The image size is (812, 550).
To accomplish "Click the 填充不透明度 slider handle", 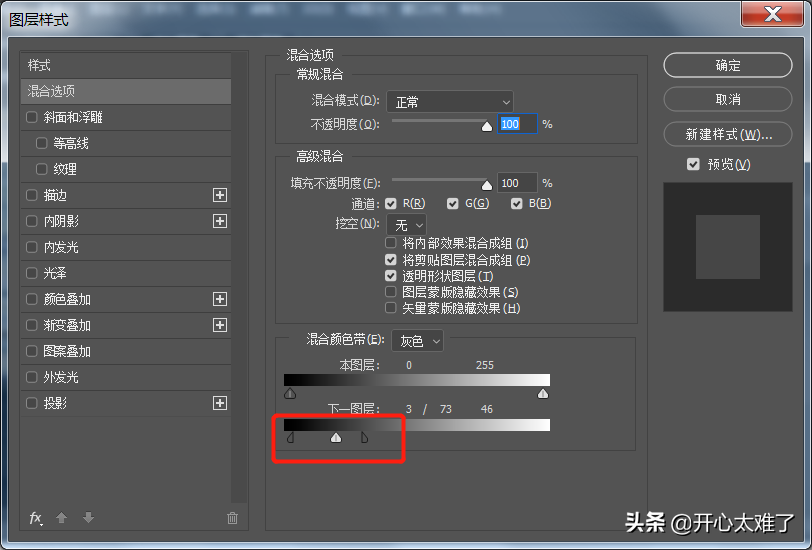I will click(x=487, y=185).
